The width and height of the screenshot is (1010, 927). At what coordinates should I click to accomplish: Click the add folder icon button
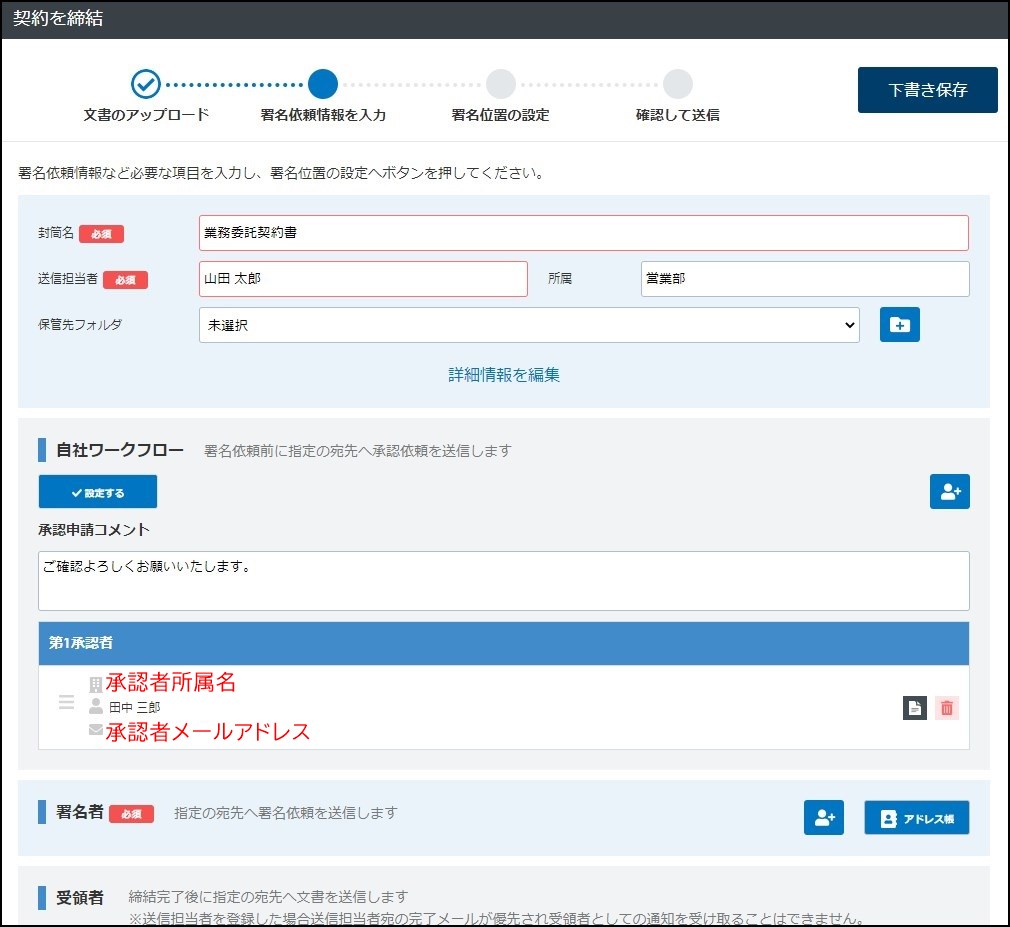[899, 325]
